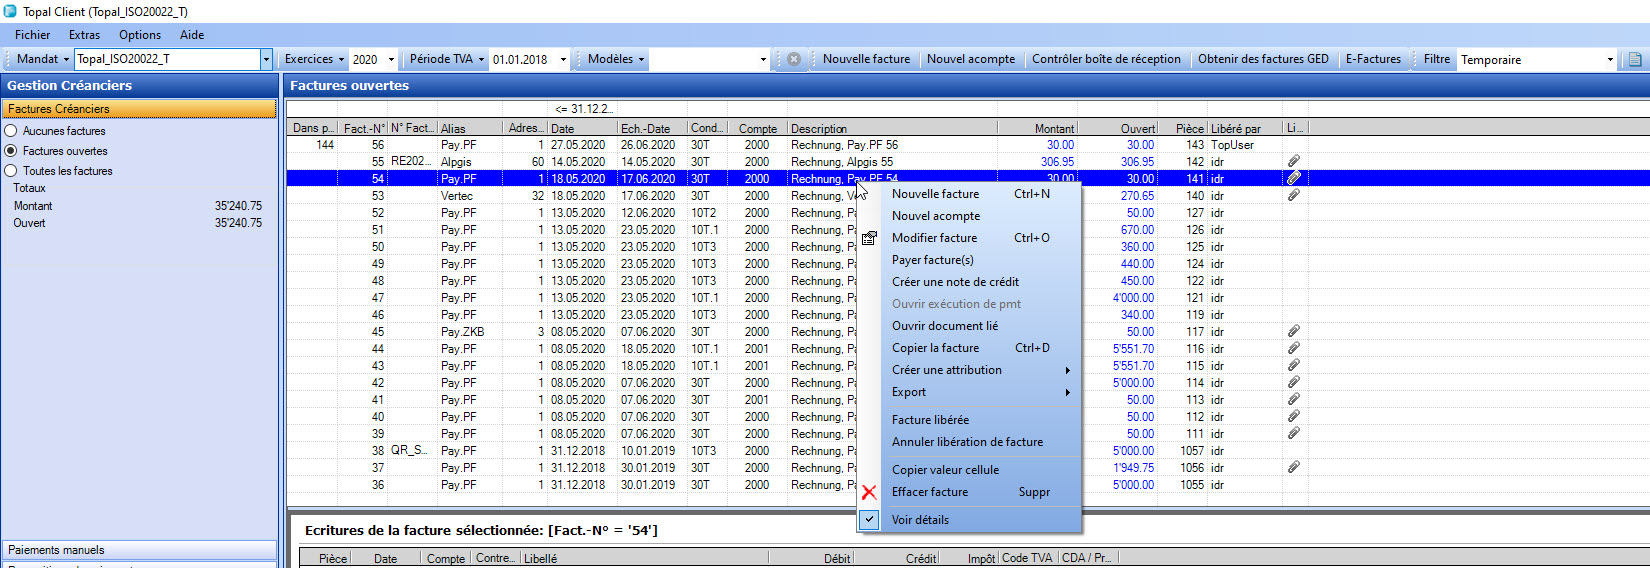
Task: Expand the Exercices year 2020 dropdown
Action: click(x=391, y=59)
